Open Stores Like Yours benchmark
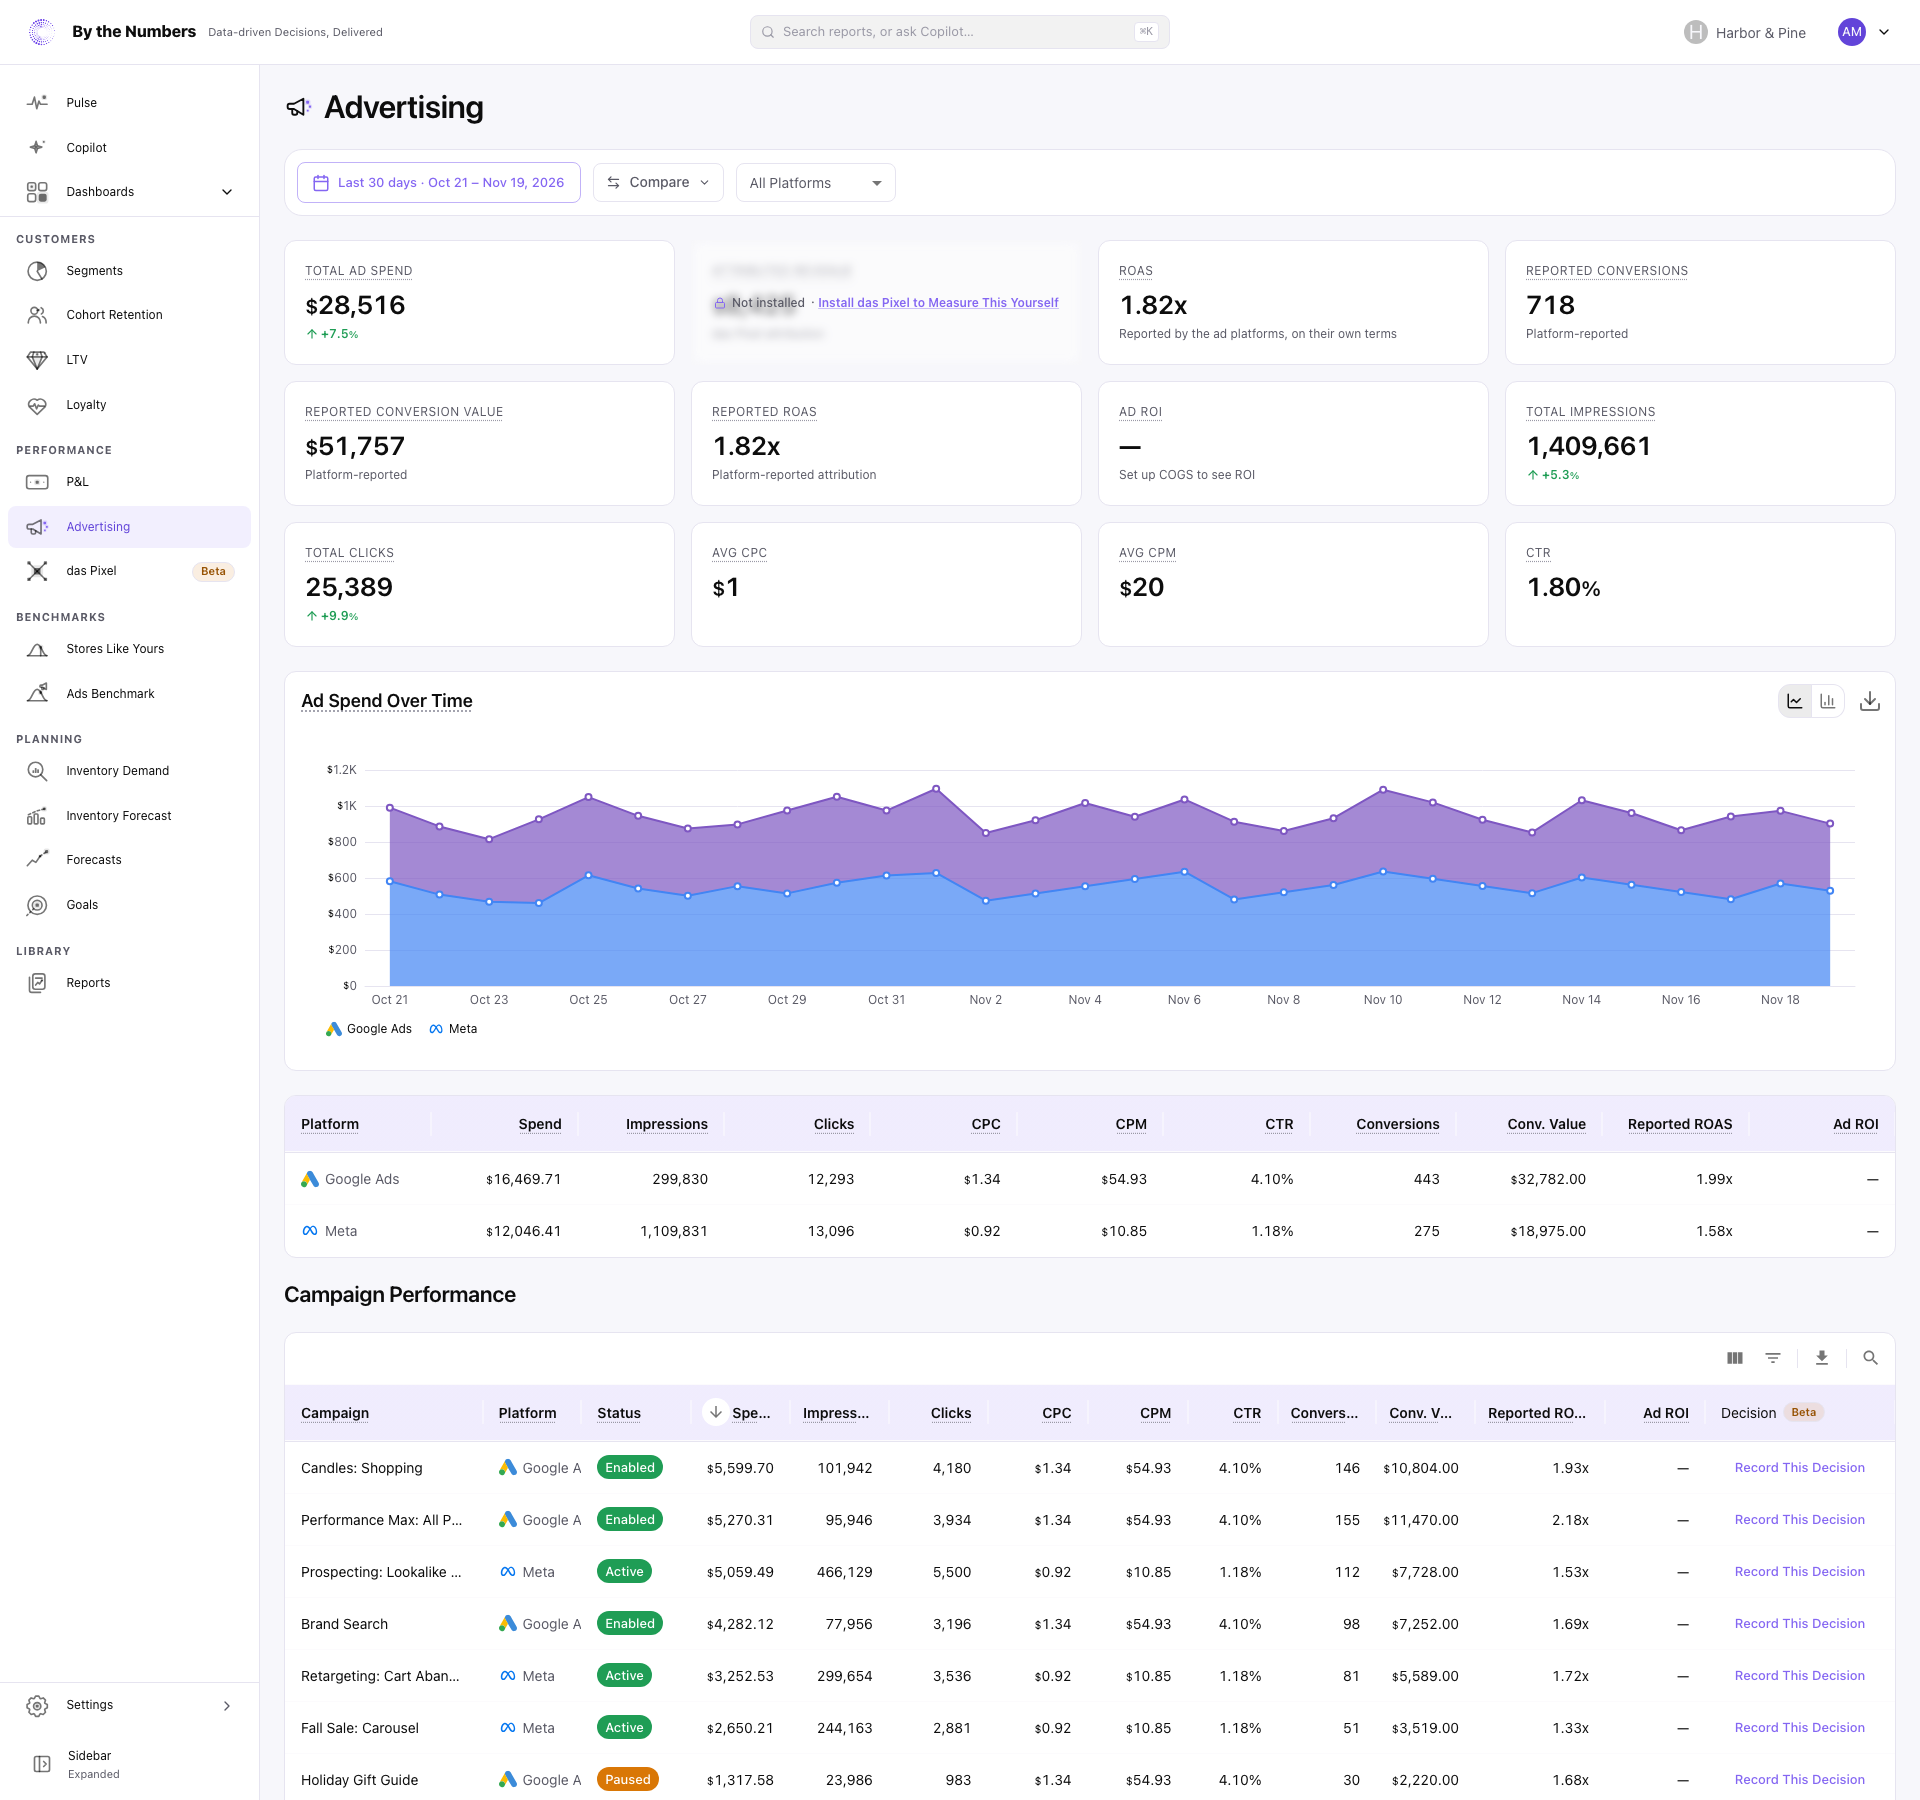This screenshot has height=1800, width=1920. tap(129, 649)
